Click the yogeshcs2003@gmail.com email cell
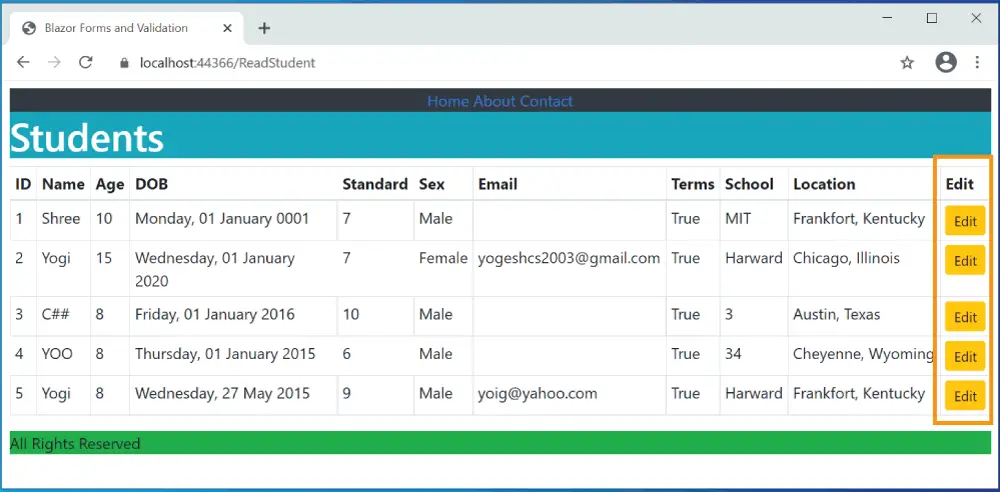This screenshot has width=1000, height=492. coord(569,258)
